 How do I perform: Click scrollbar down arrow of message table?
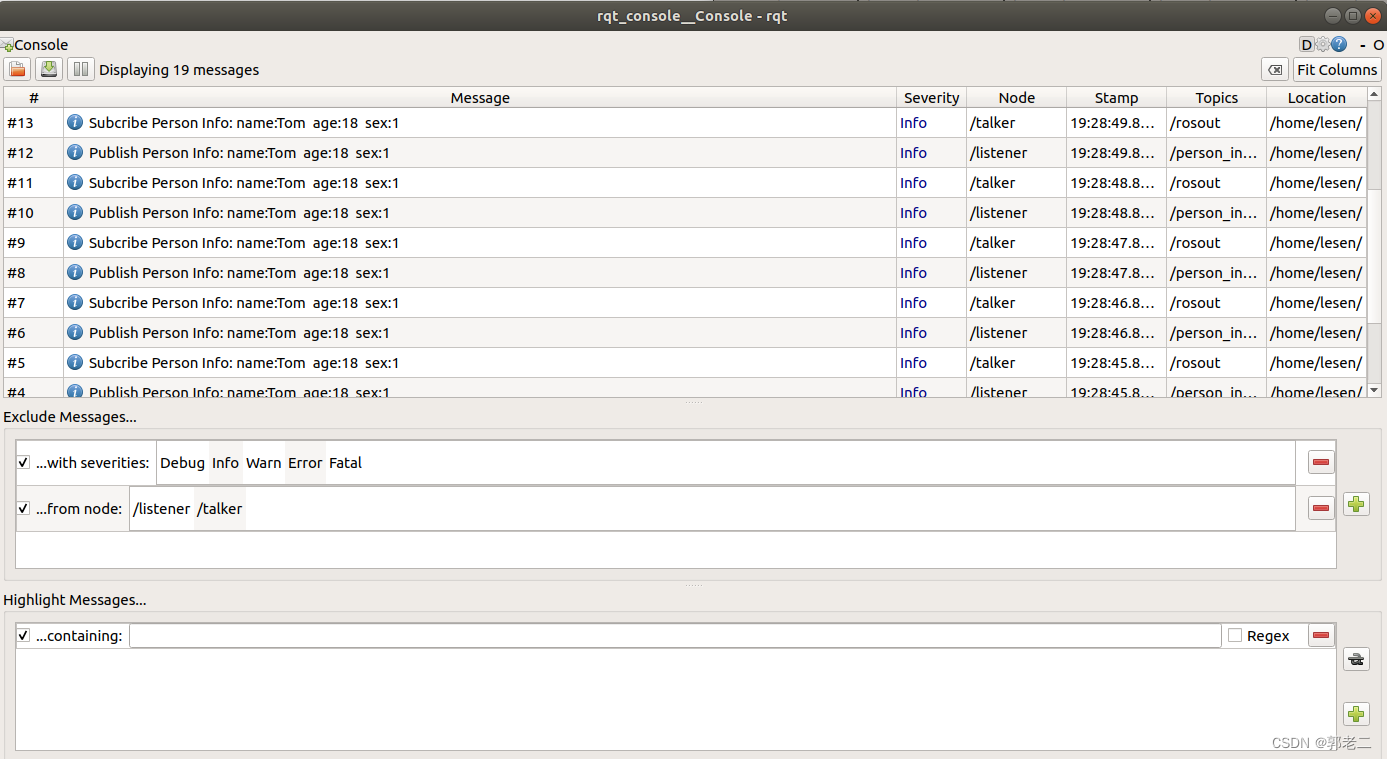click(x=1374, y=390)
